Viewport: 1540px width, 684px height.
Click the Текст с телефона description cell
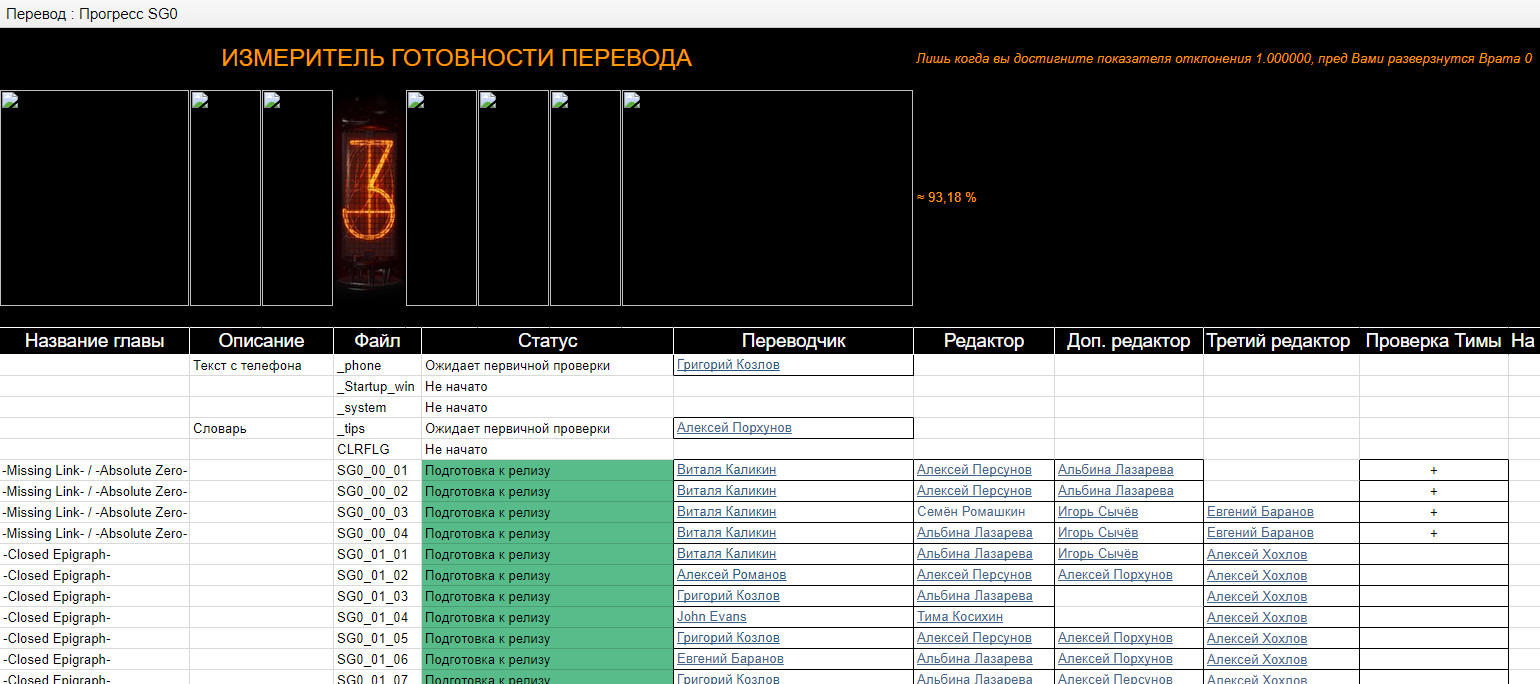pos(247,366)
